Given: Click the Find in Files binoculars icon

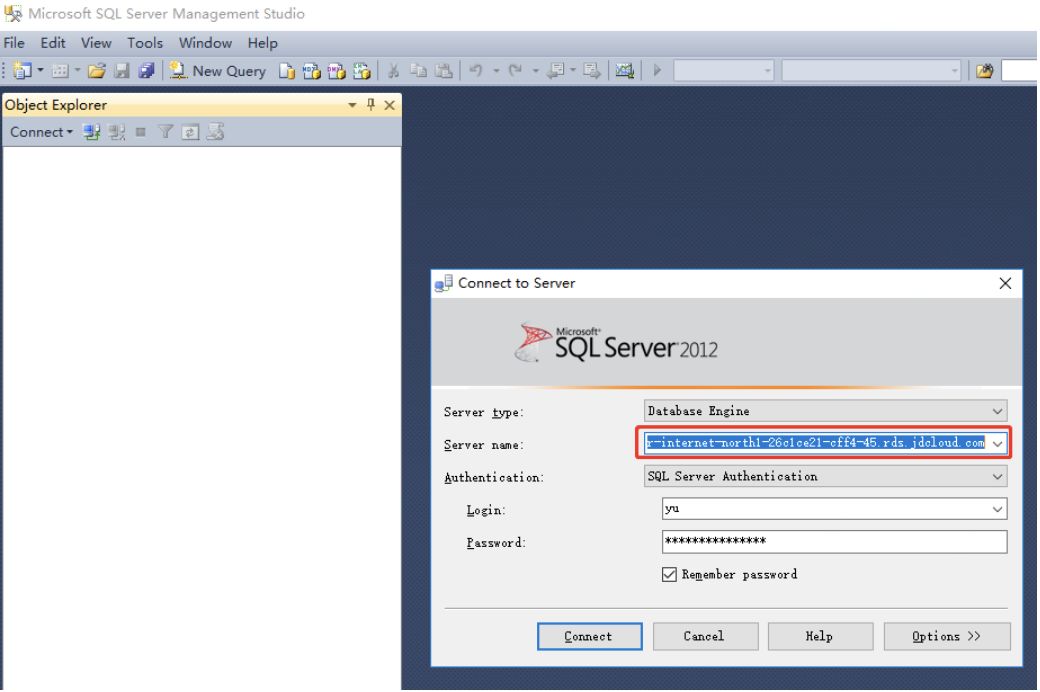Looking at the screenshot, I should point(984,70).
